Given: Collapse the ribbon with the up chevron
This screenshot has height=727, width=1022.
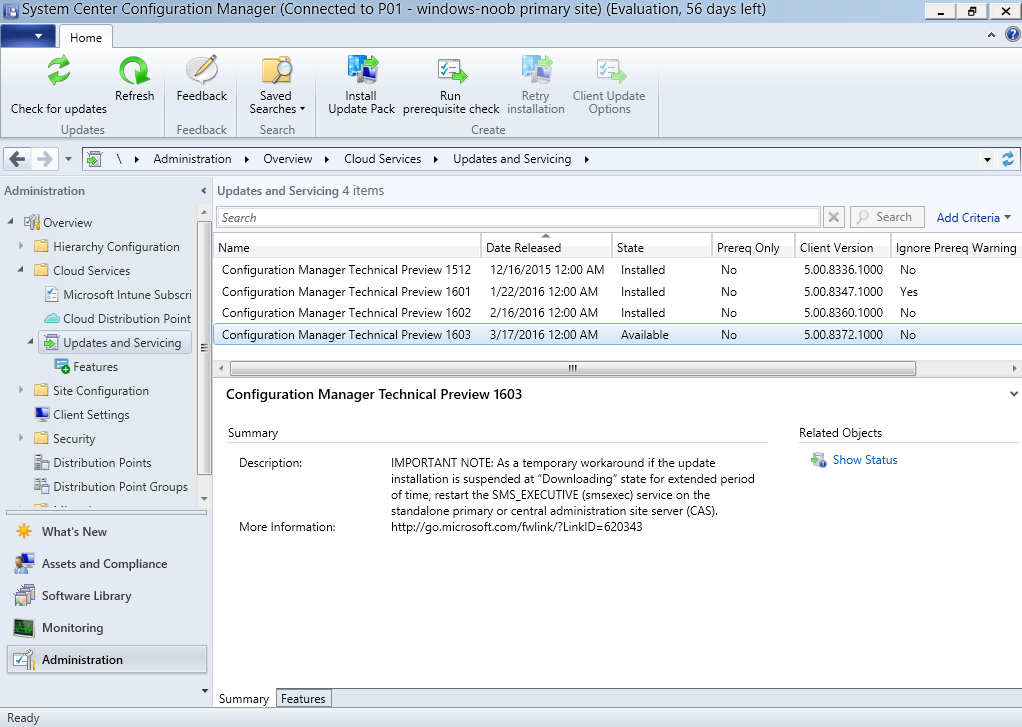Looking at the screenshot, I should pyautogui.click(x=991, y=35).
